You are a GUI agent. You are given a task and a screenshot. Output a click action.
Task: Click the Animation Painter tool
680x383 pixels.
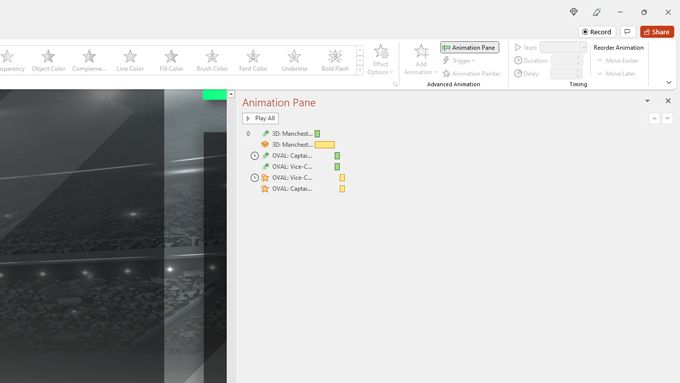tap(471, 74)
